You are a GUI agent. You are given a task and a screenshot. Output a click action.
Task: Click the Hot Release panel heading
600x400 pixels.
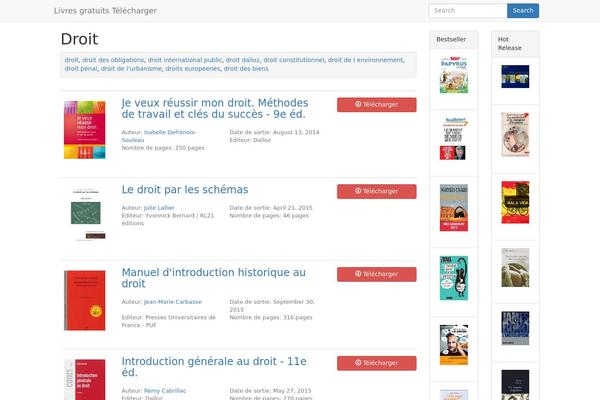click(510, 44)
